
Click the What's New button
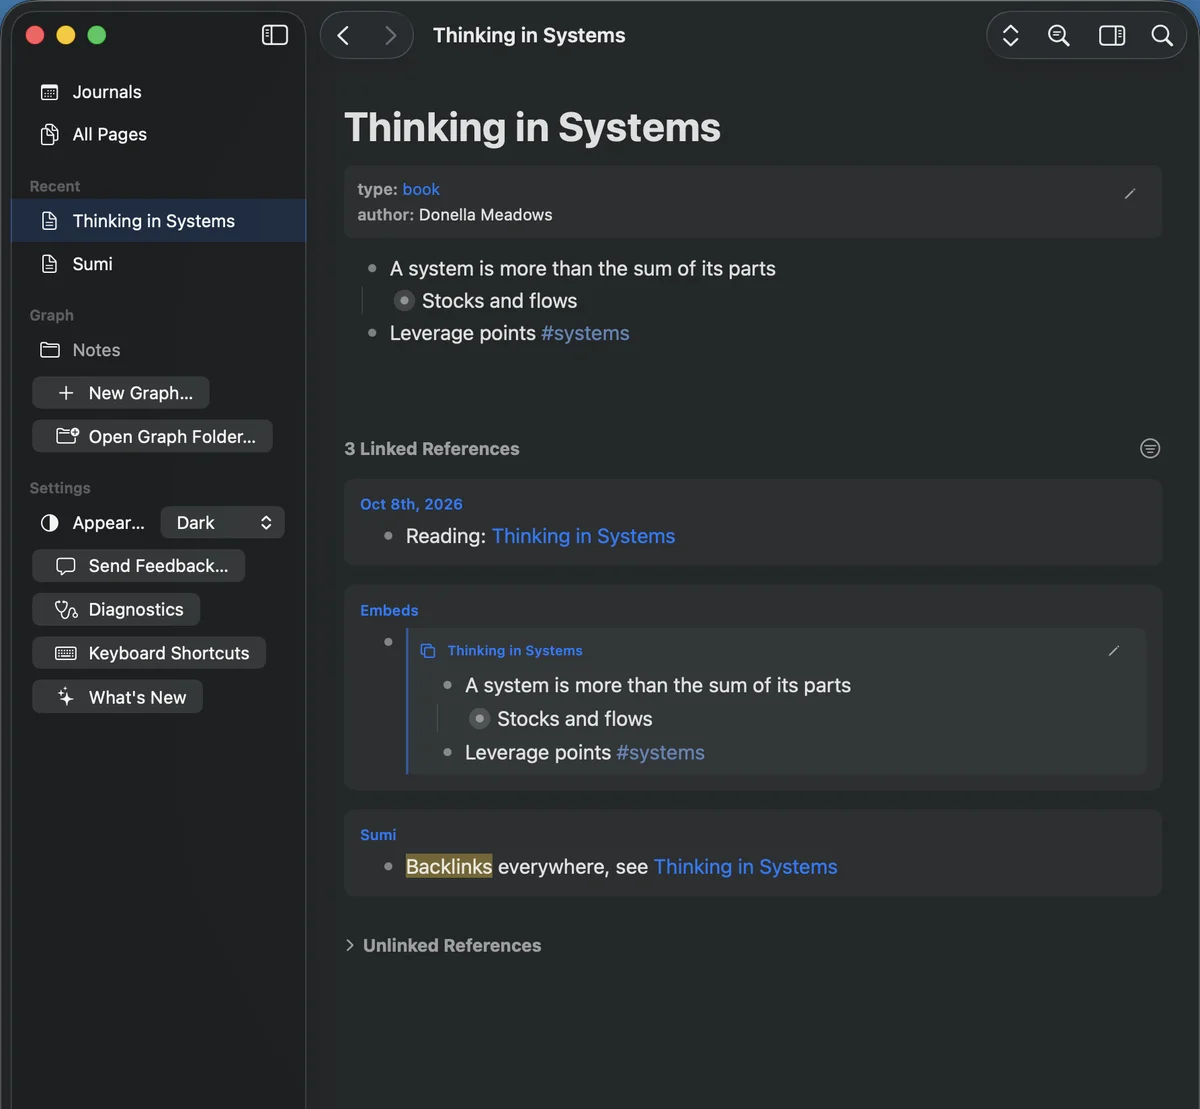pos(118,697)
